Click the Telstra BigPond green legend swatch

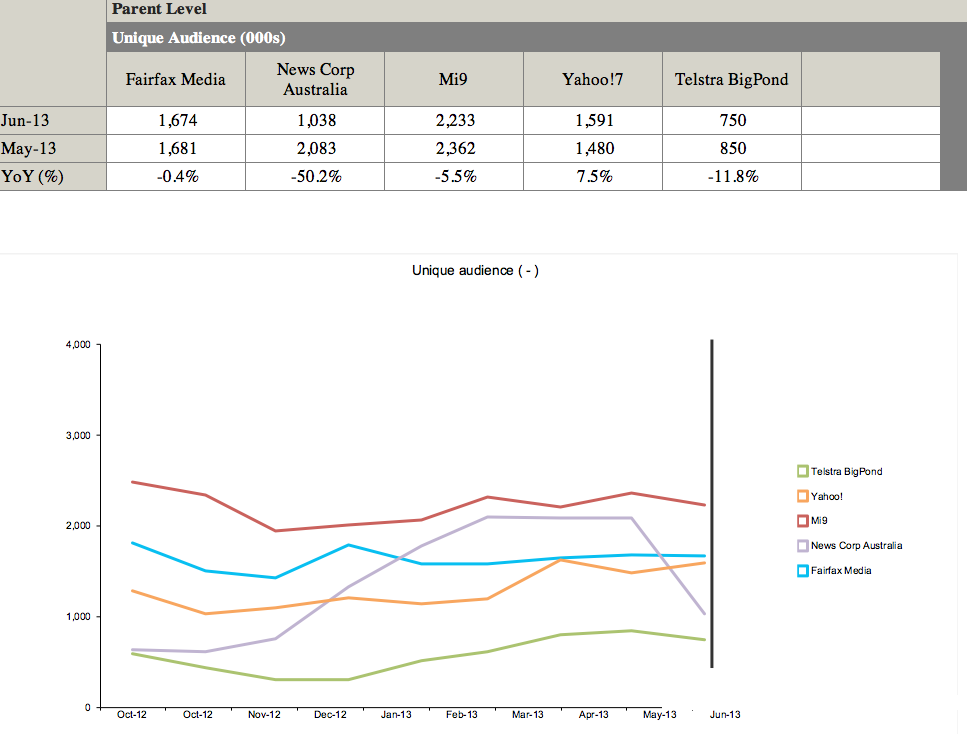[802, 471]
